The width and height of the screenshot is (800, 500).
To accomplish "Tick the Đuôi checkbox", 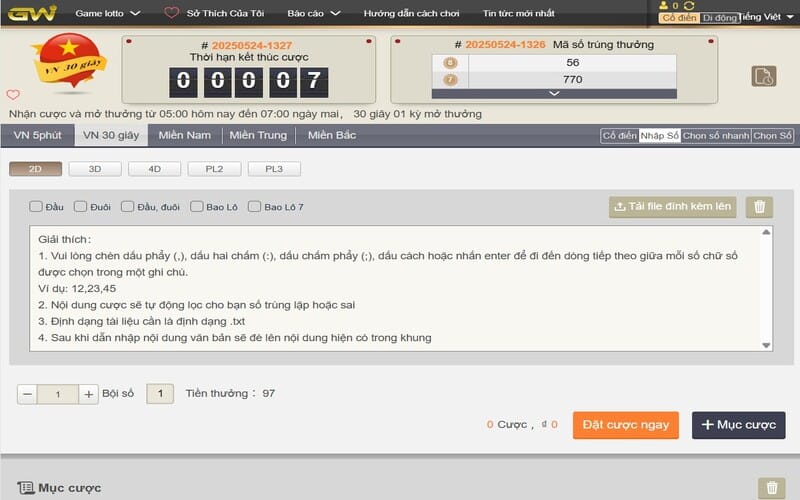I will point(80,207).
